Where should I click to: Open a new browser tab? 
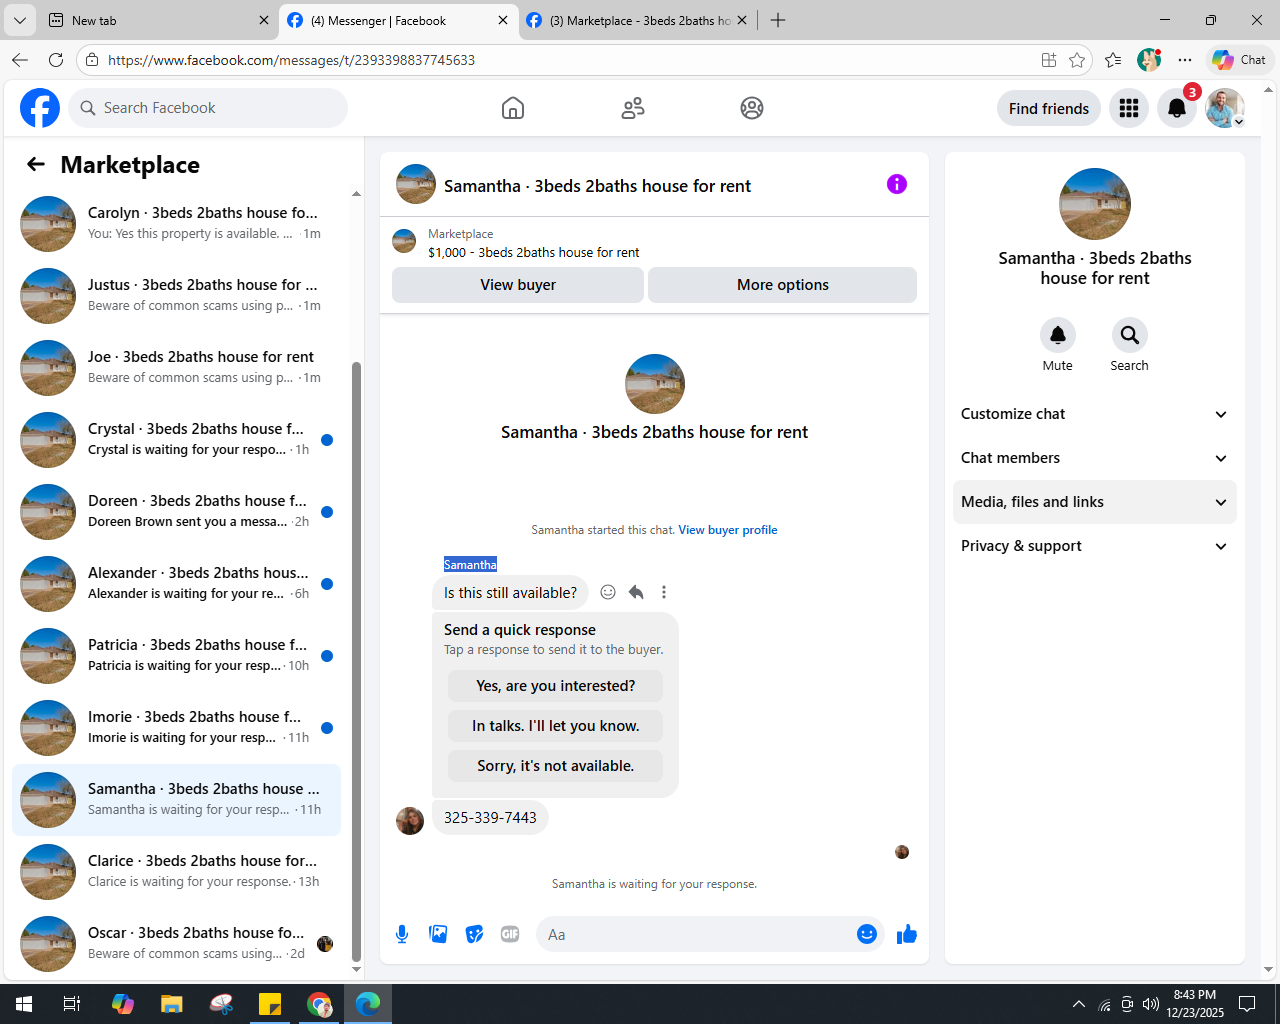(x=778, y=20)
